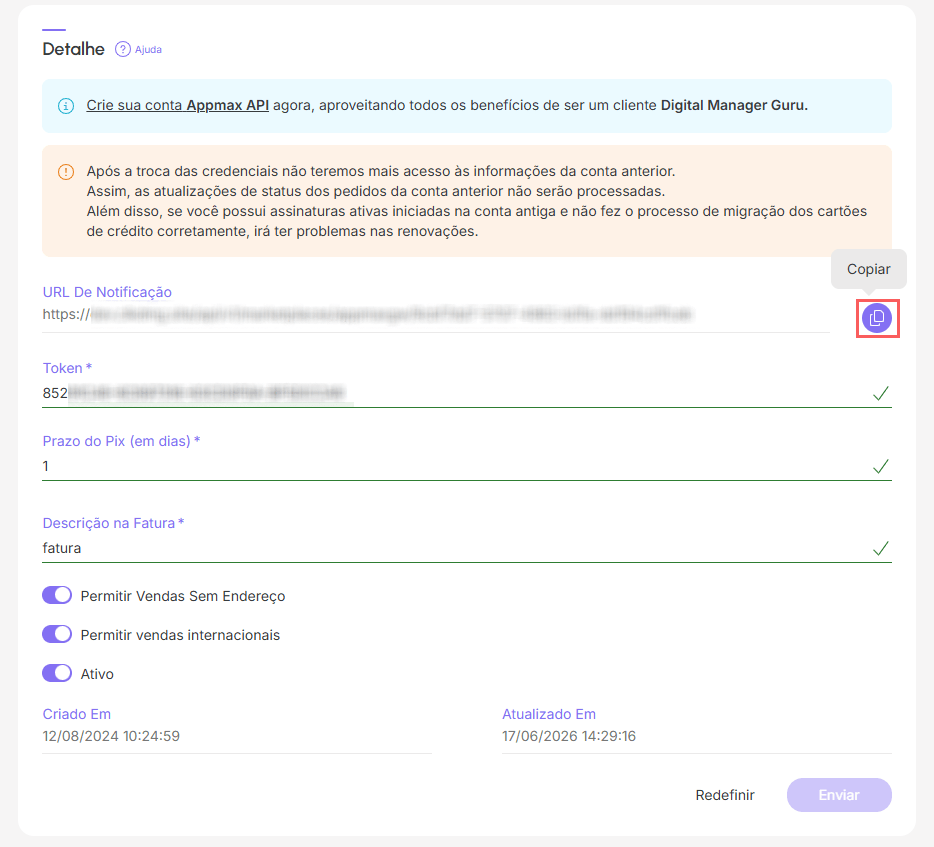
Task: Click the green checkmark in Prazo do Pix field
Action: click(880, 466)
